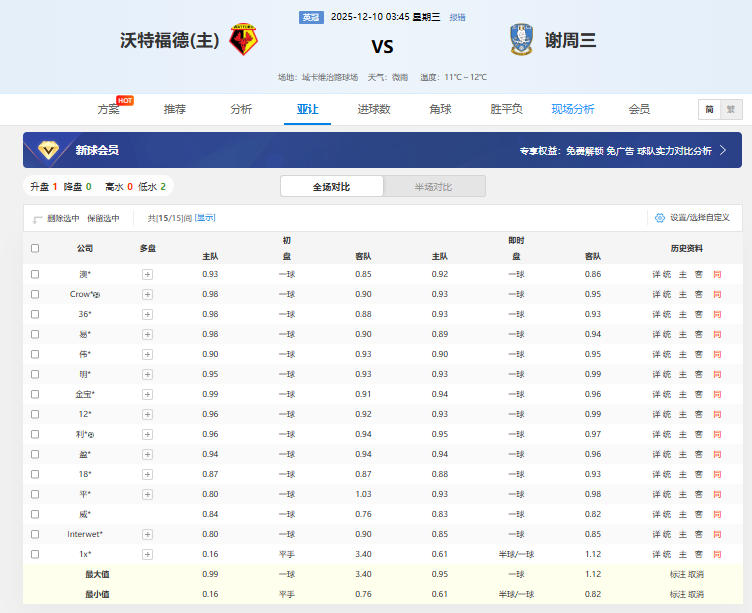Expand the plus box for the 36* row
Screen dimensions: 752x613
coord(147,314)
